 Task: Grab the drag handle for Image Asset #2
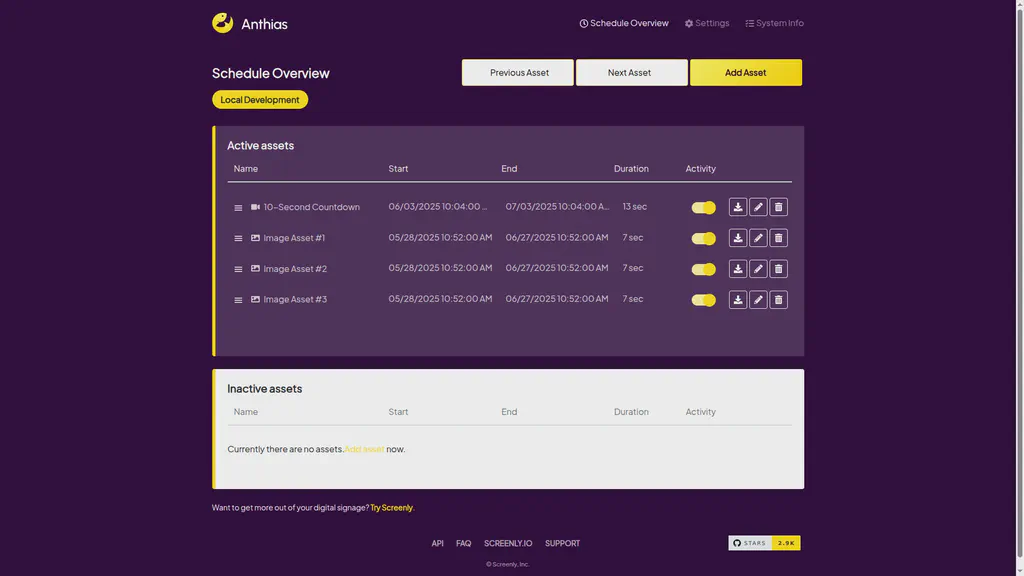click(x=238, y=268)
